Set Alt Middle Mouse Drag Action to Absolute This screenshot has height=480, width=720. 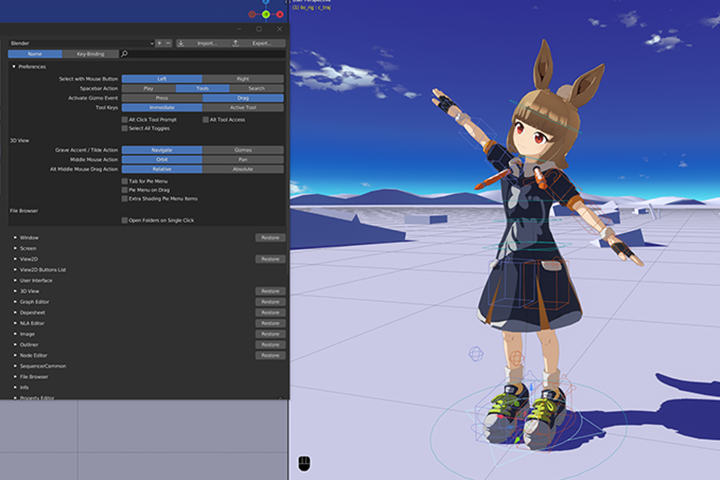point(243,169)
